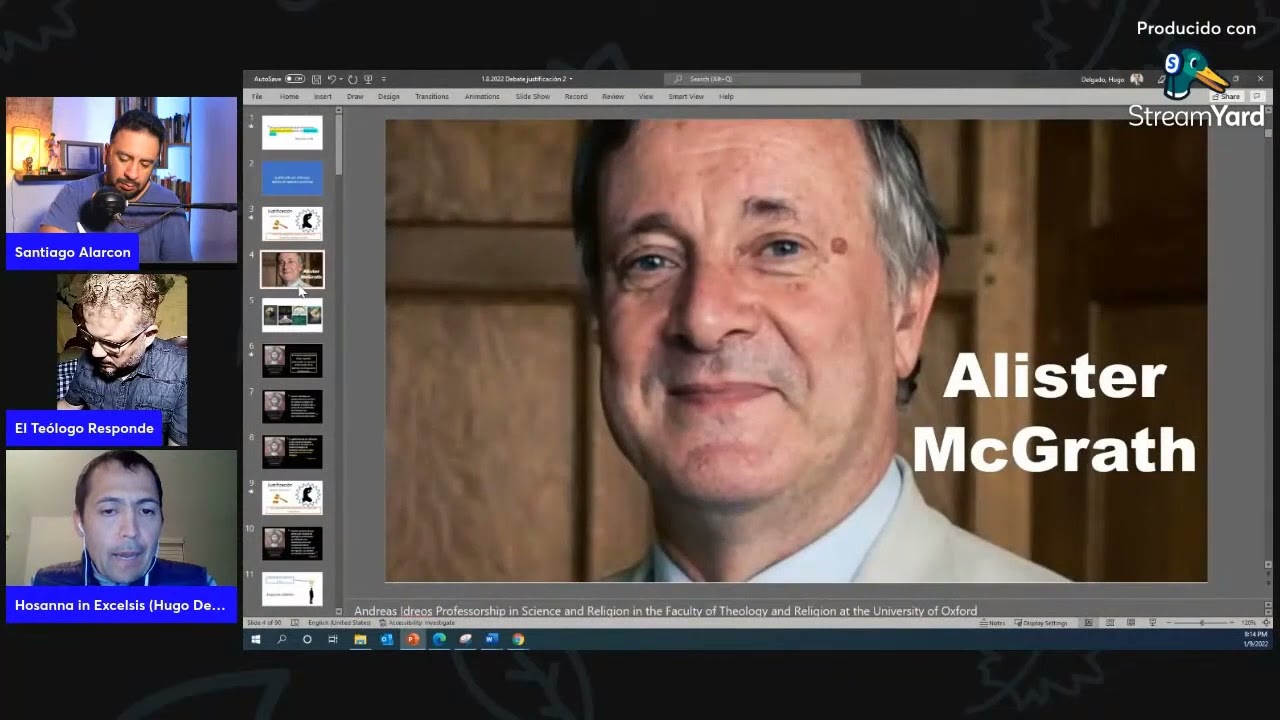Switch to the Slide Show tab
1280x720 pixels.
533,97
